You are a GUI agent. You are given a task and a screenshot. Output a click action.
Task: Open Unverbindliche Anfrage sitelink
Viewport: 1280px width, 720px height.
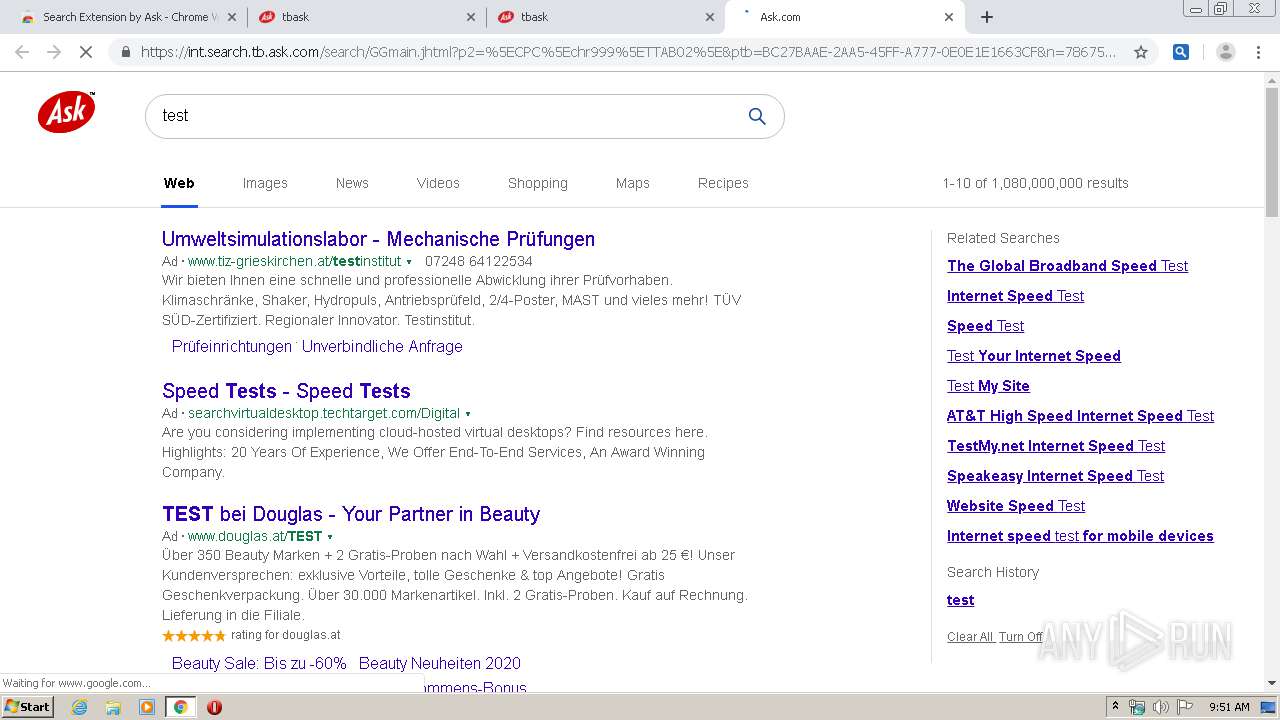(x=382, y=346)
